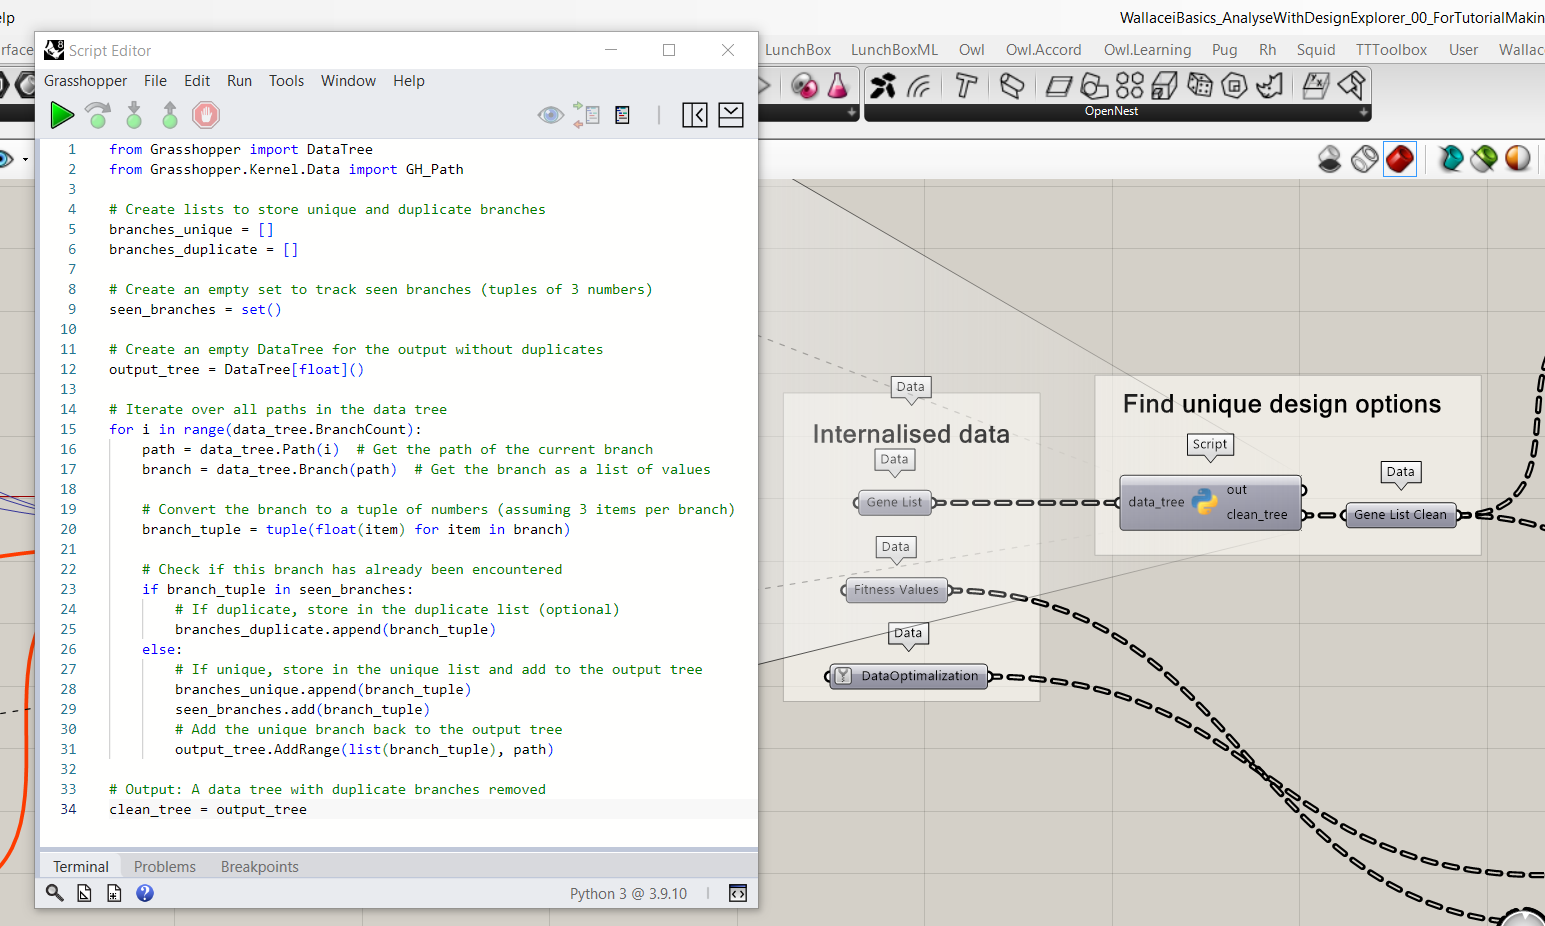
Task: Click the restart script curved arrow icon
Action: tap(98, 115)
